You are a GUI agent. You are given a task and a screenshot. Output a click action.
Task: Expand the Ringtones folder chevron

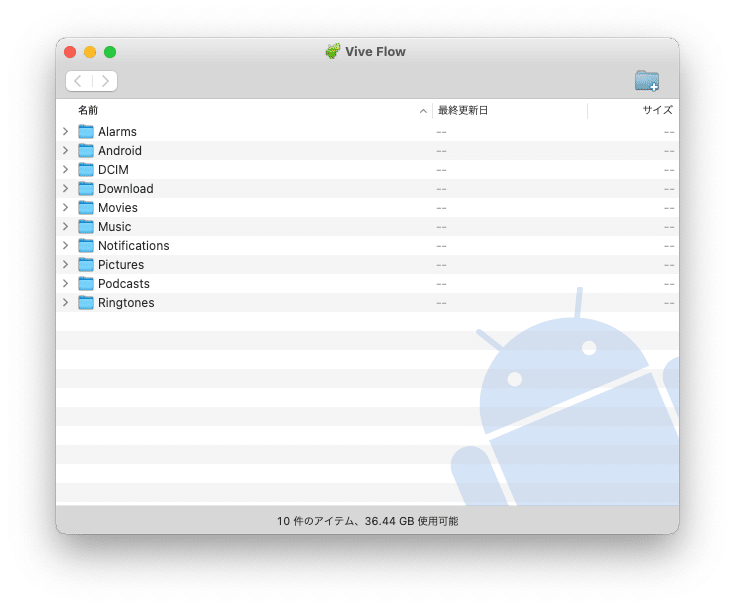(x=66, y=302)
